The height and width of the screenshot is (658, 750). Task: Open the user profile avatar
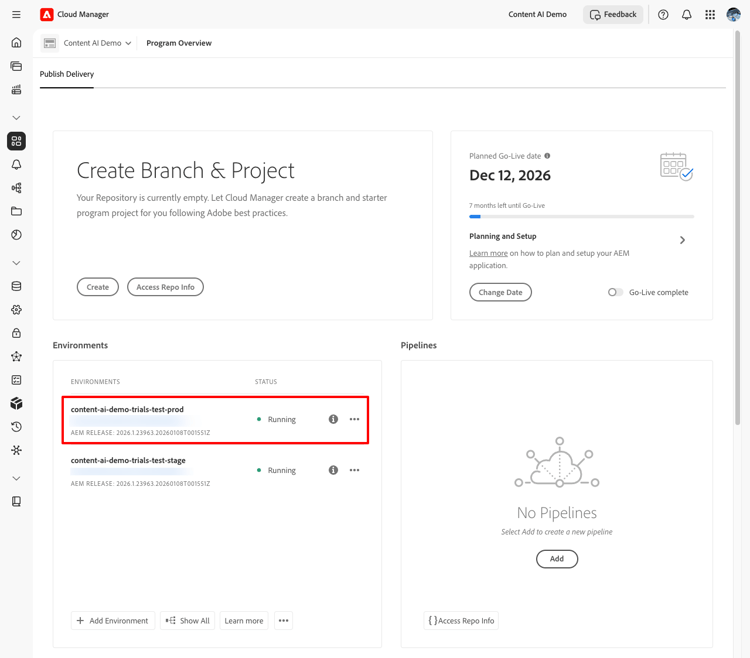pyautogui.click(x=733, y=14)
